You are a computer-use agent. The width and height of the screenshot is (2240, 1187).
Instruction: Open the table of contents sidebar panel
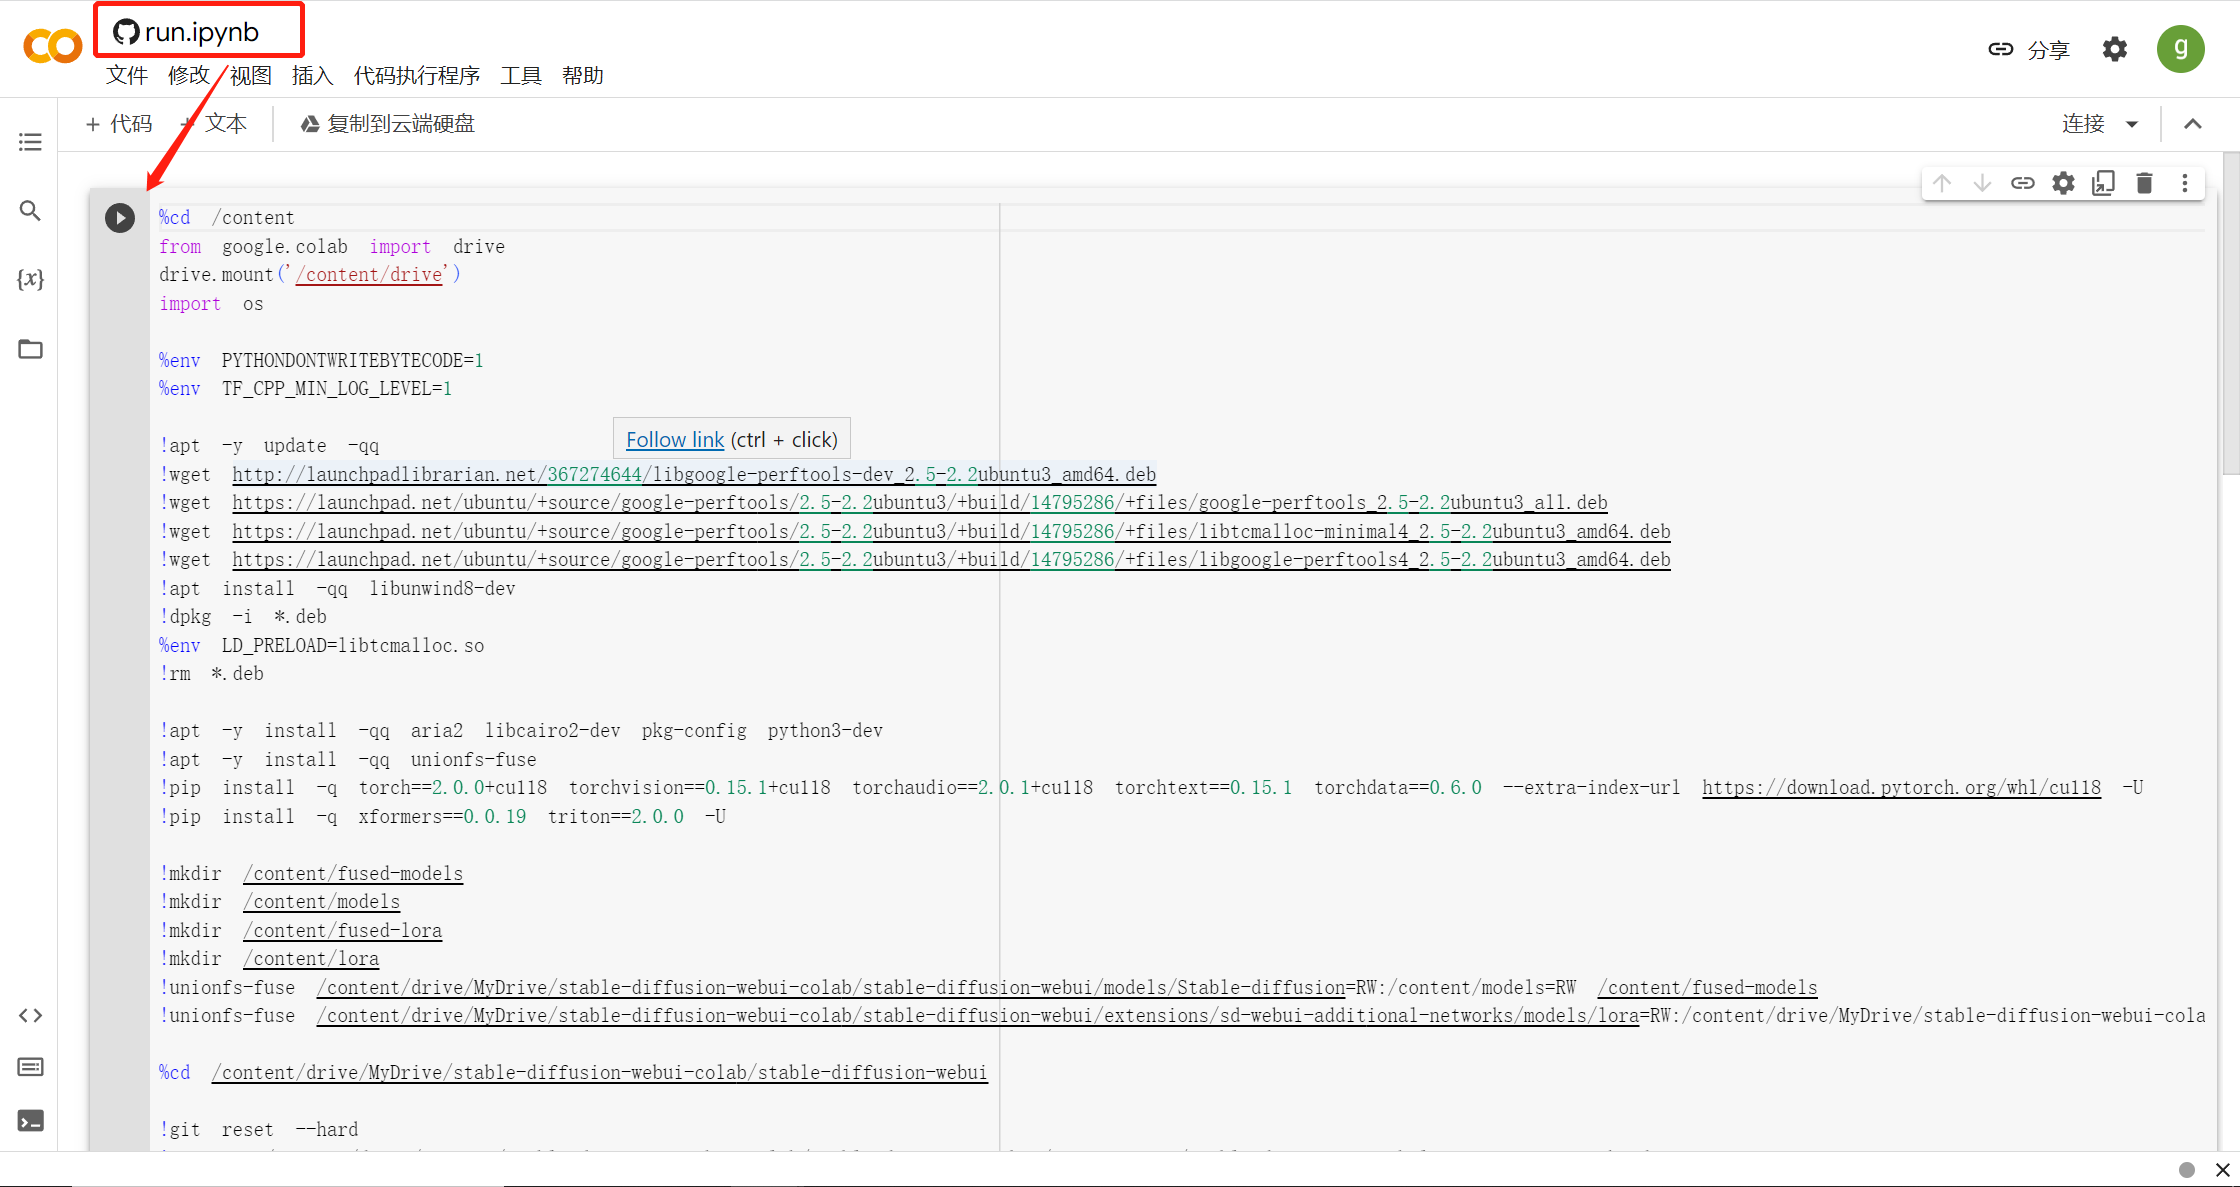coord(30,141)
